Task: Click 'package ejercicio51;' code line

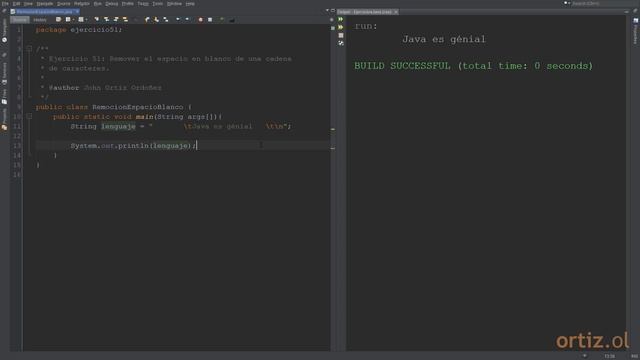Action: coord(79,30)
